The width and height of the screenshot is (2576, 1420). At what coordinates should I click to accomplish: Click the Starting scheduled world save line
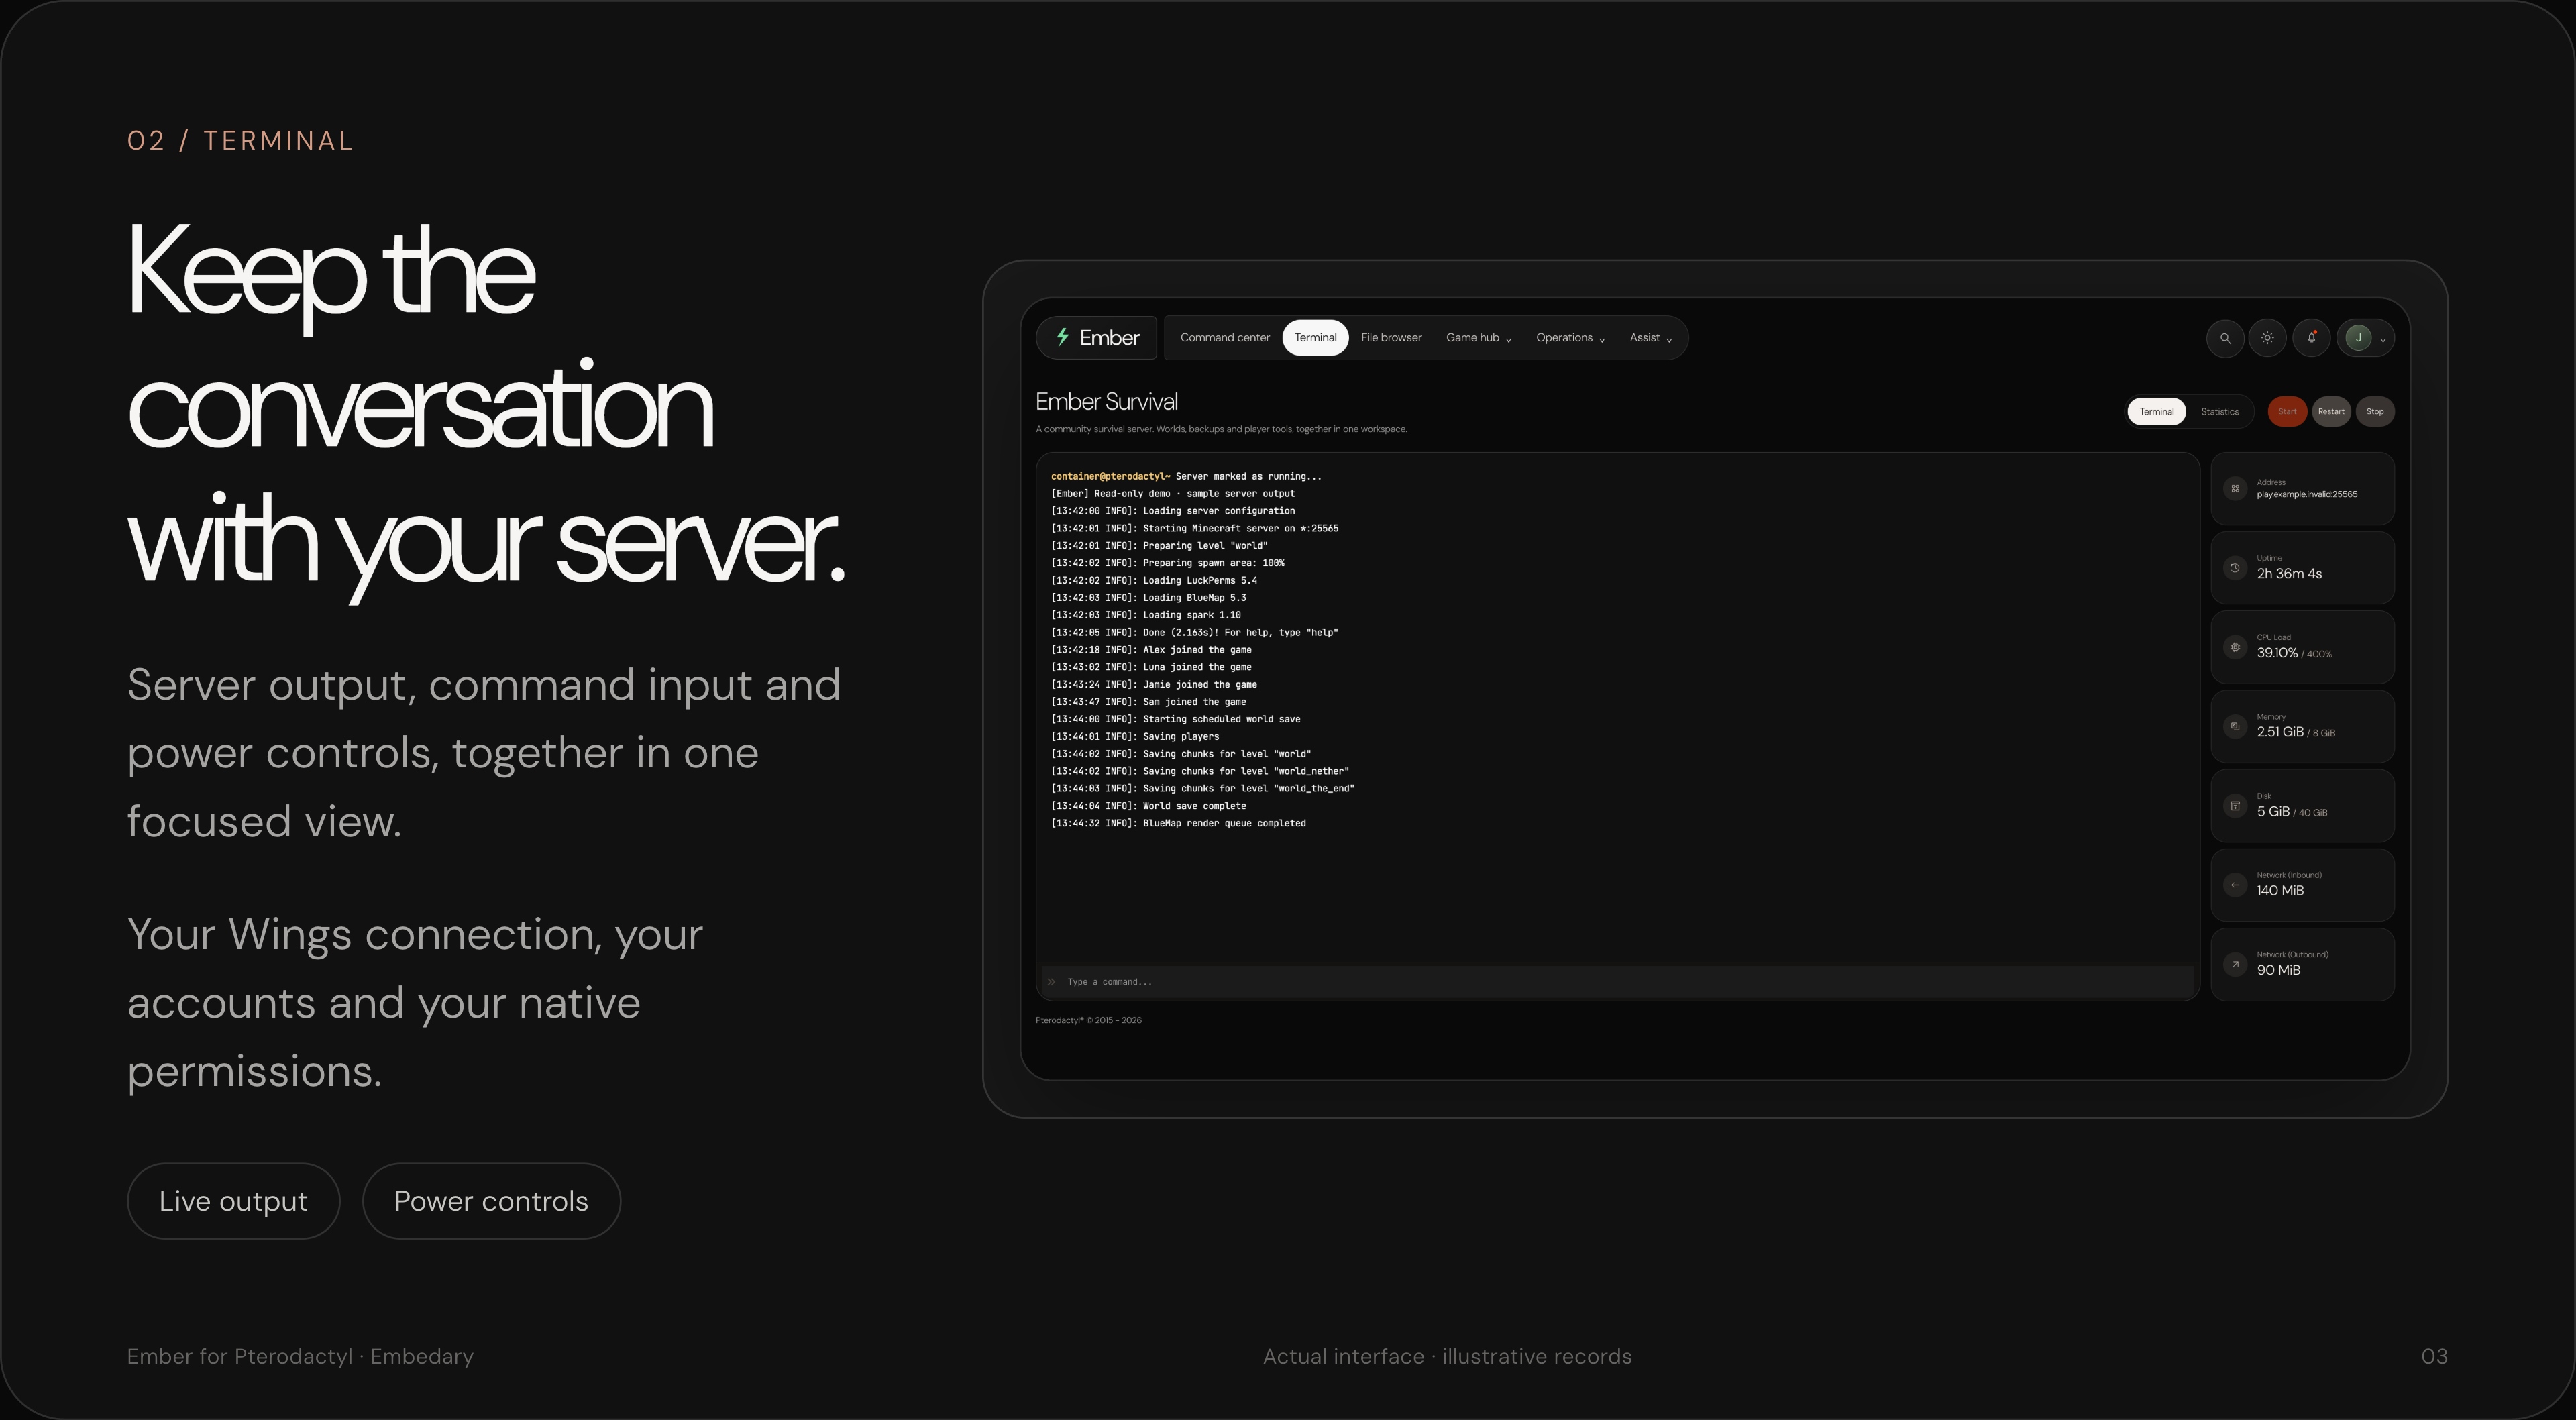pyautogui.click(x=1176, y=719)
